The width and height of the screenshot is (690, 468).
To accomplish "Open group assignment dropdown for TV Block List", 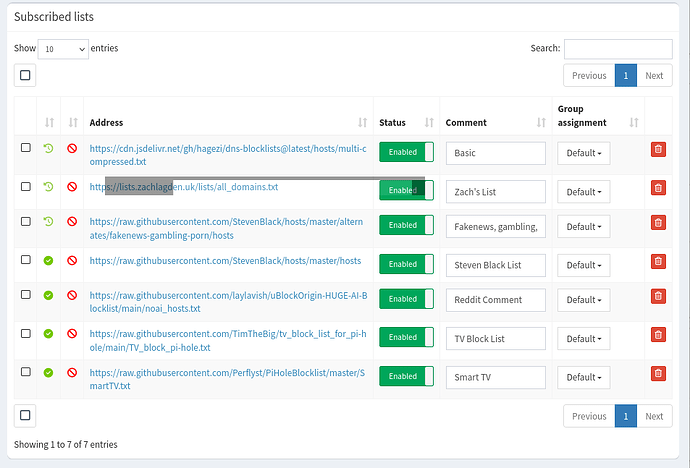I will pos(584,339).
